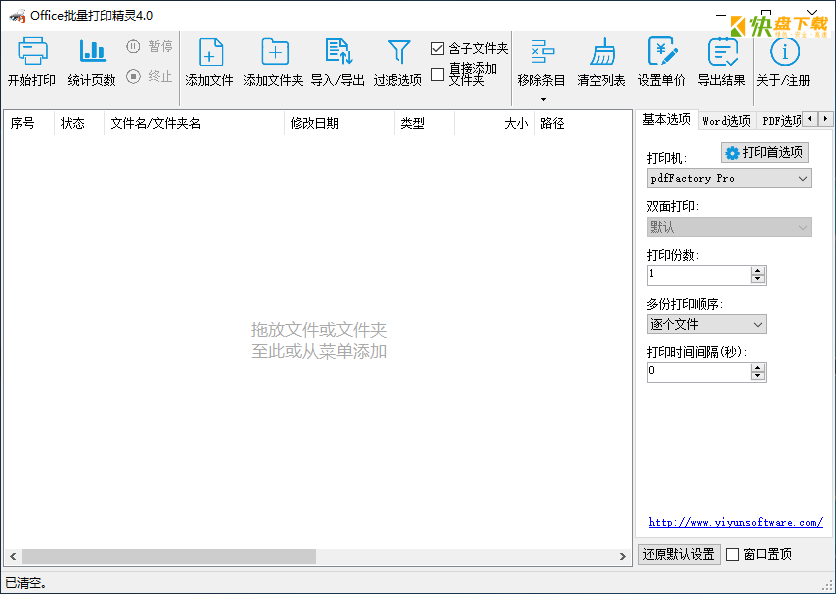Screen dimensions: 836x594
Task: Click the 开始打印 printer icon
Action: (33, 51)
